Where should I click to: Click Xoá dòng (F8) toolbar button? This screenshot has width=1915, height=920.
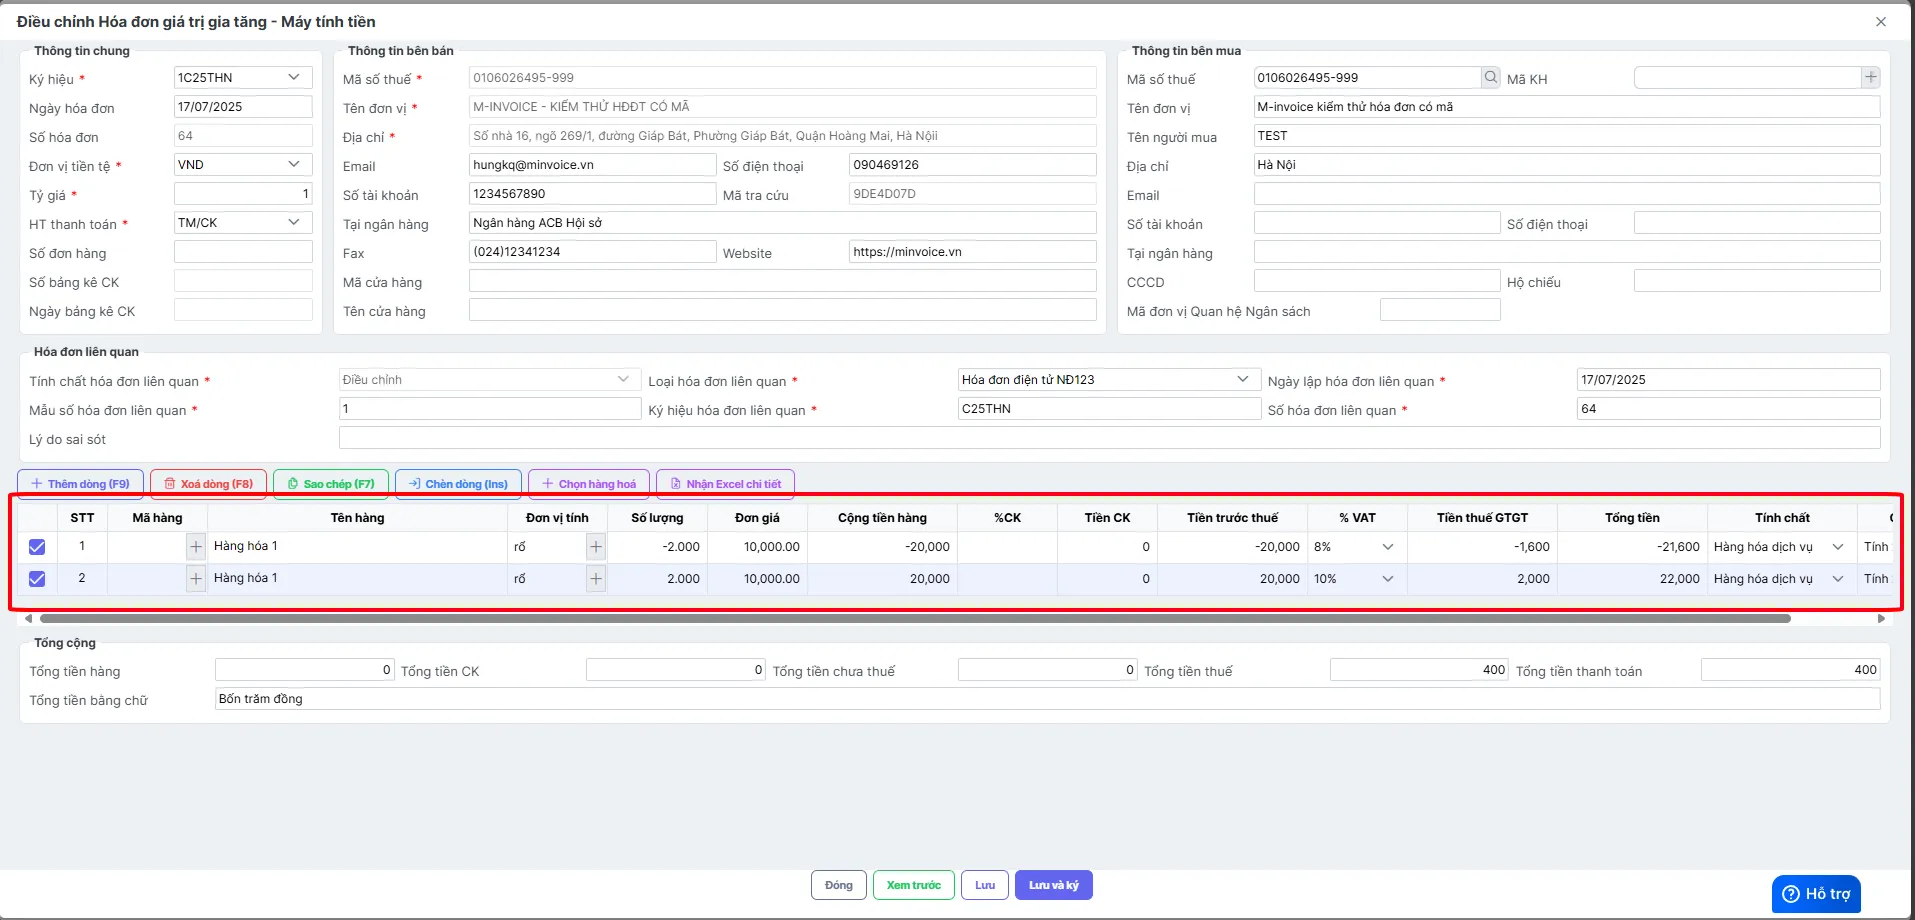(x=208, y=484)
